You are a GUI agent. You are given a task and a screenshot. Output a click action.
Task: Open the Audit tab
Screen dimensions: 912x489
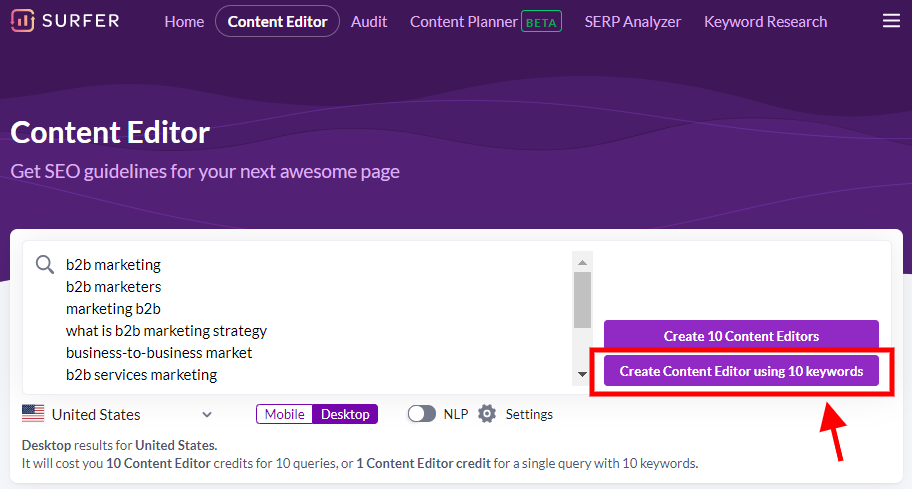[x=369, y=22]
